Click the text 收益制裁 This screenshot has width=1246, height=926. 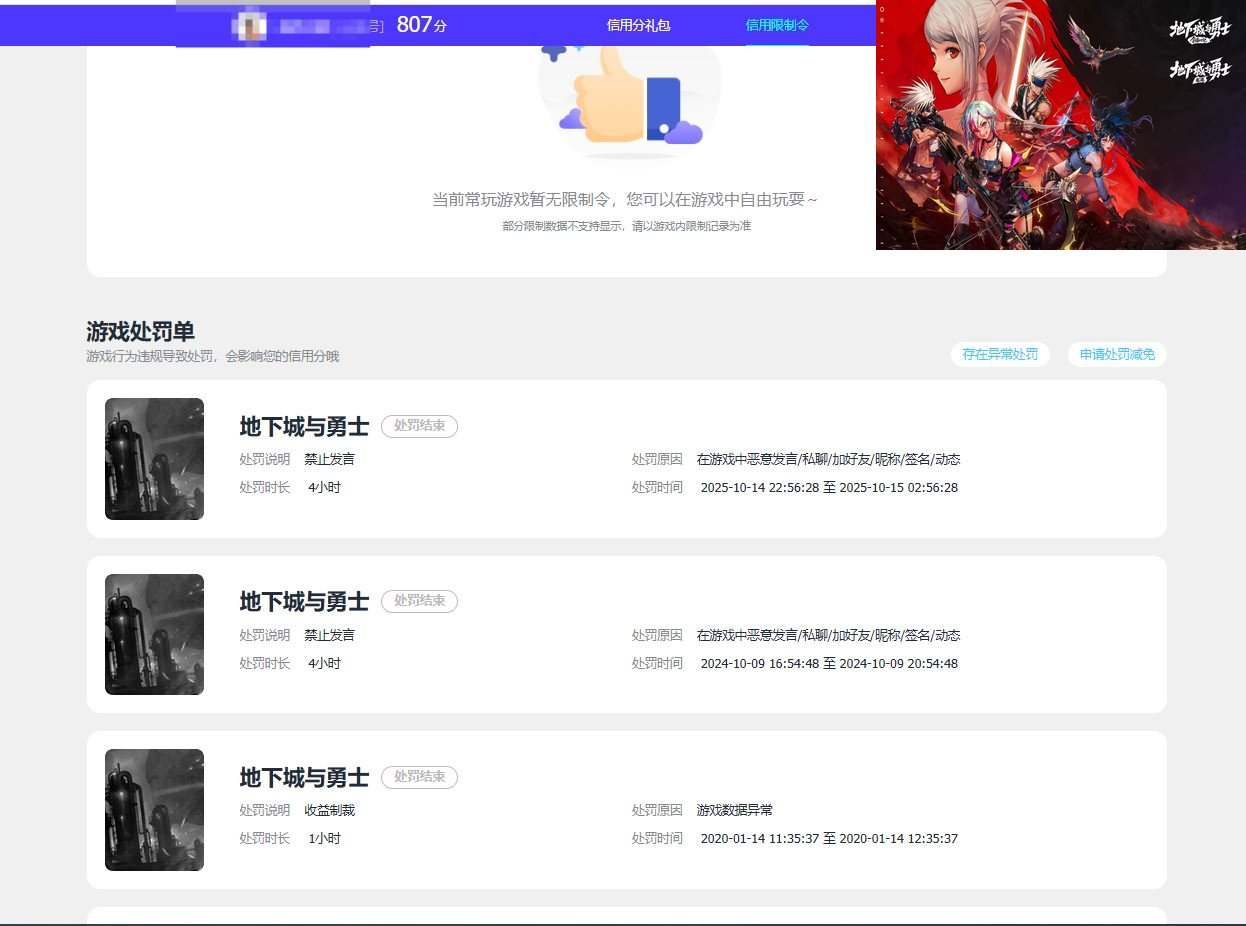330,810
